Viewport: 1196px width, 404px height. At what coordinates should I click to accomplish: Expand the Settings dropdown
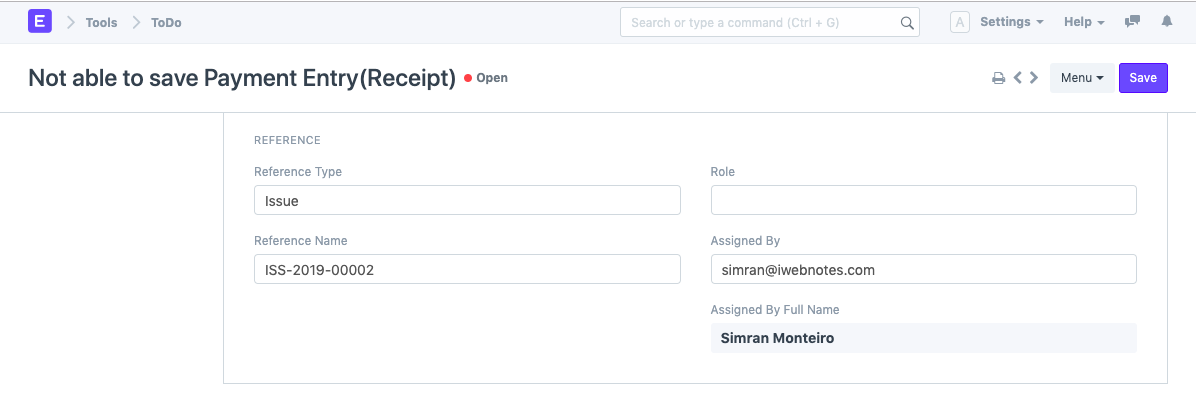click(1011, 22)
